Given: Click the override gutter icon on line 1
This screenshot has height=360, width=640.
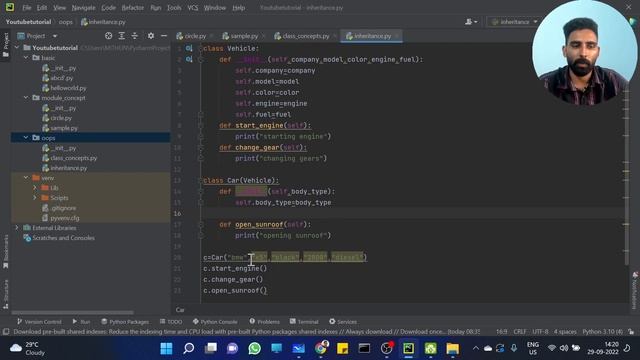Looking at the screenshot, I should point(189,49).
